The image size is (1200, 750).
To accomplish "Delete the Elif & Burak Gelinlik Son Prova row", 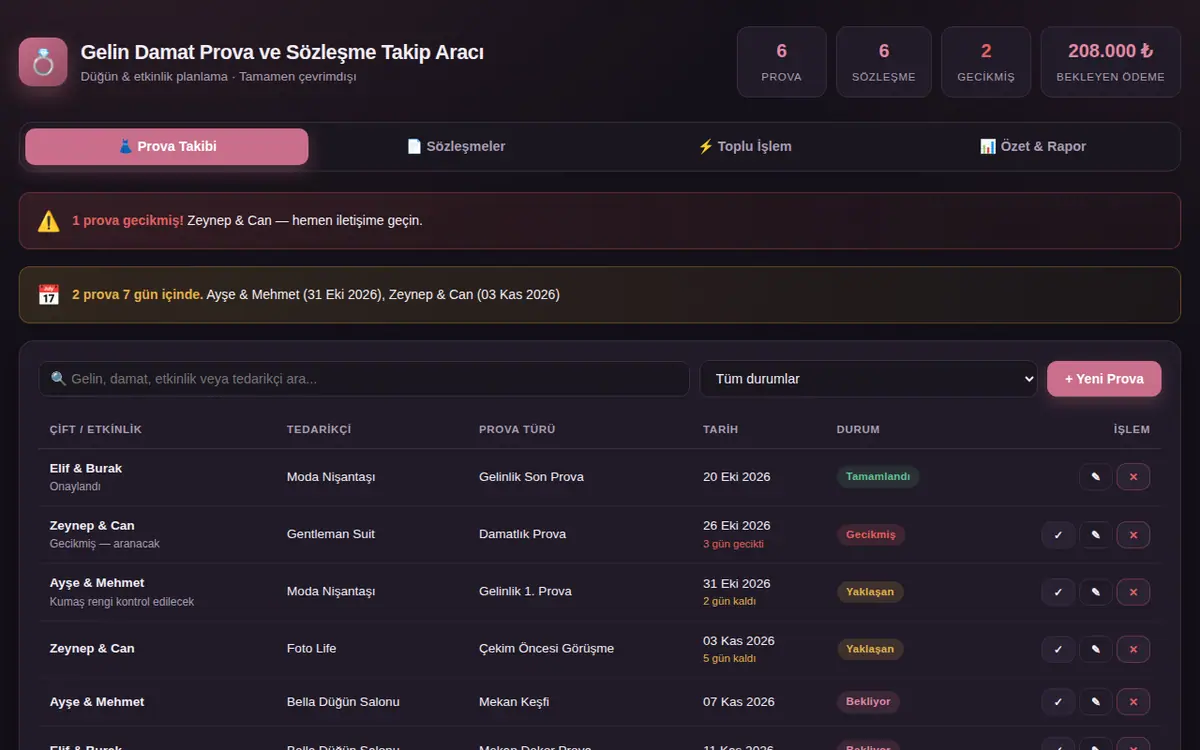I will 1133,477.
